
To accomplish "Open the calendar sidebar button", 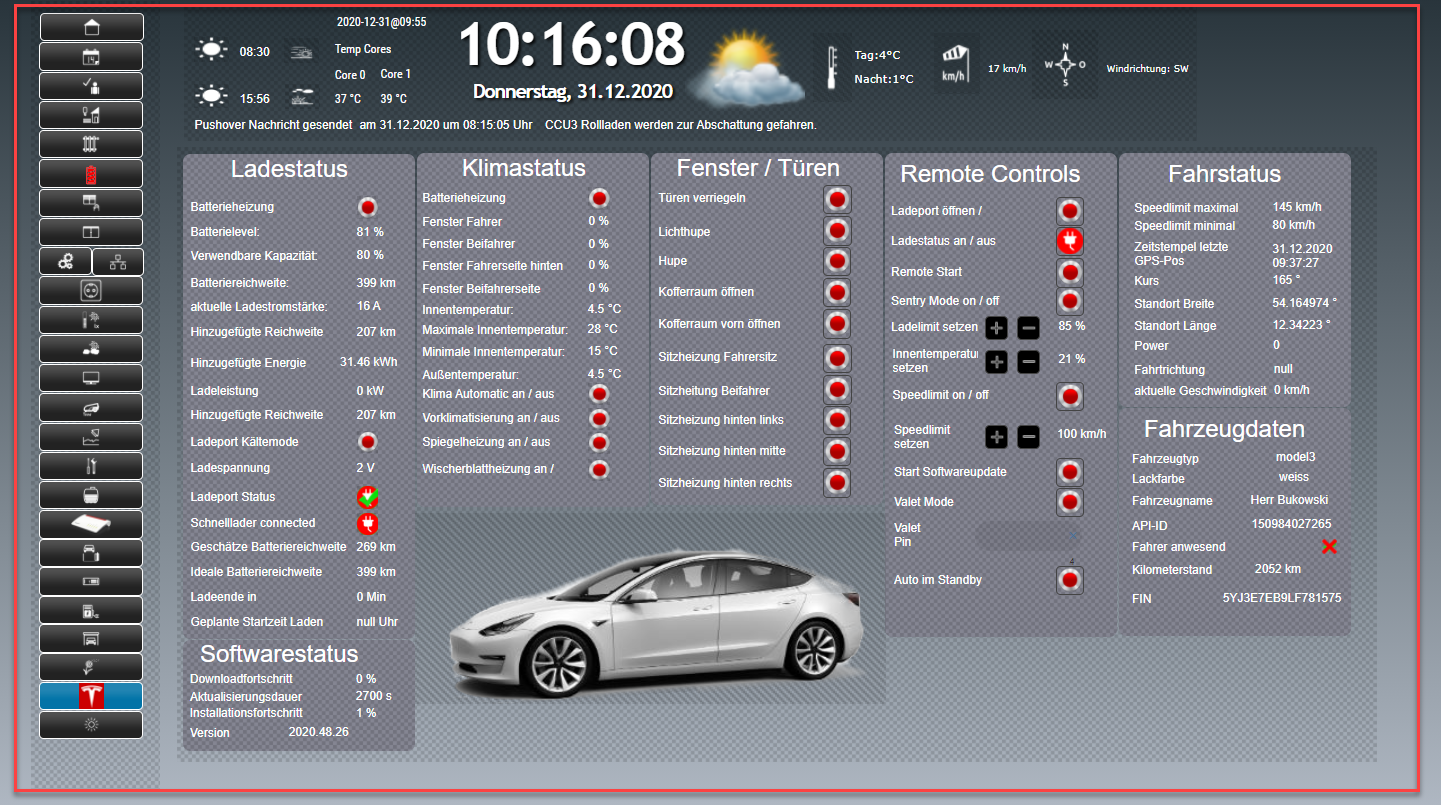I will [91, 57].
